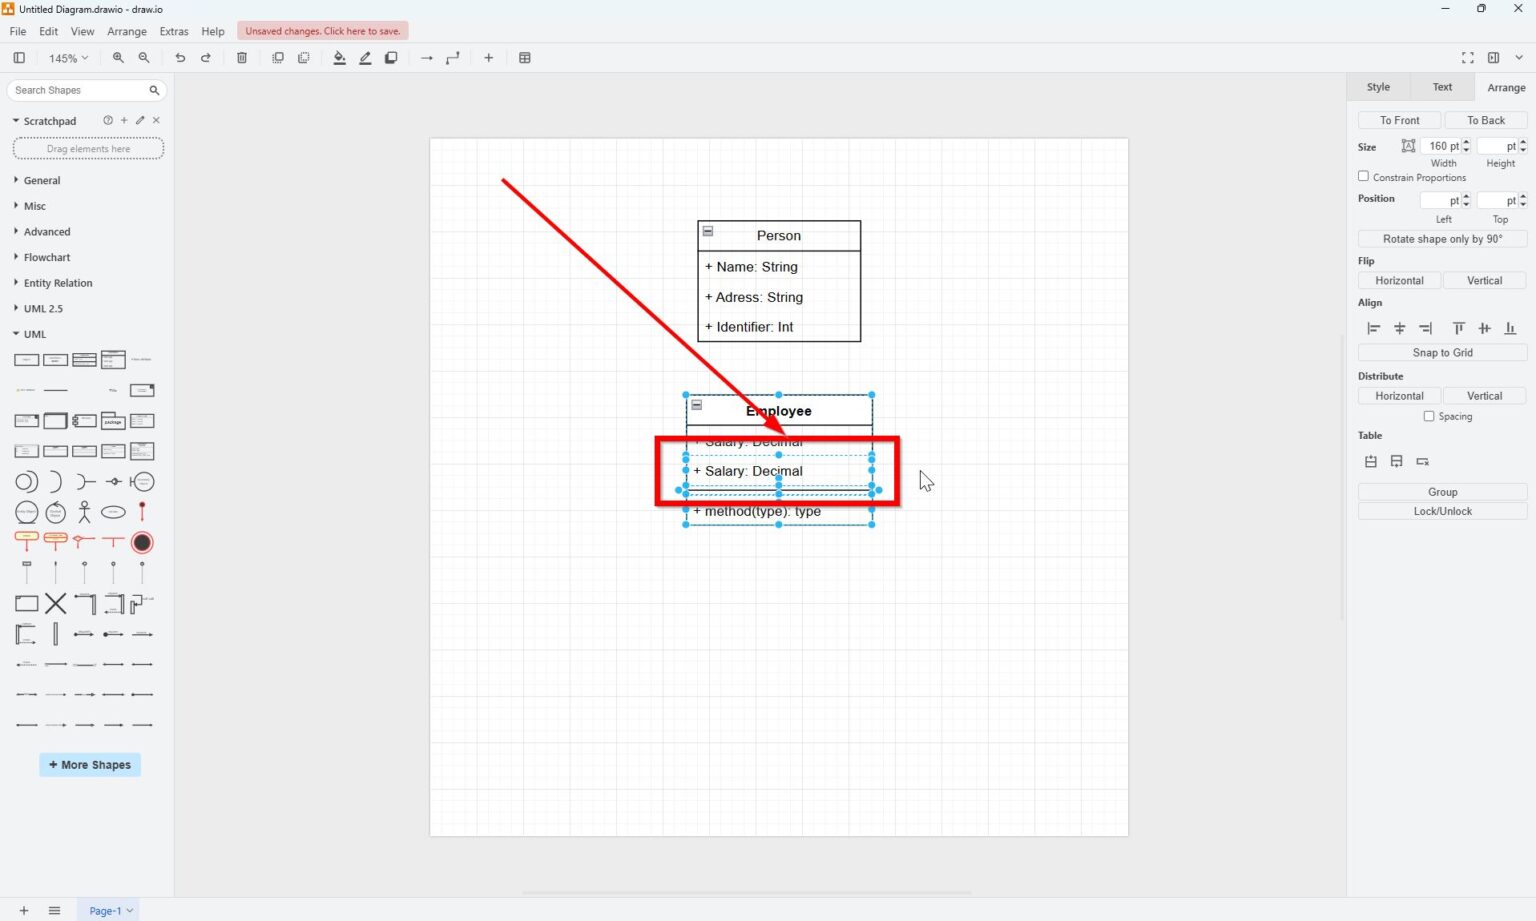Open the Extras menu

coord(174,31)
